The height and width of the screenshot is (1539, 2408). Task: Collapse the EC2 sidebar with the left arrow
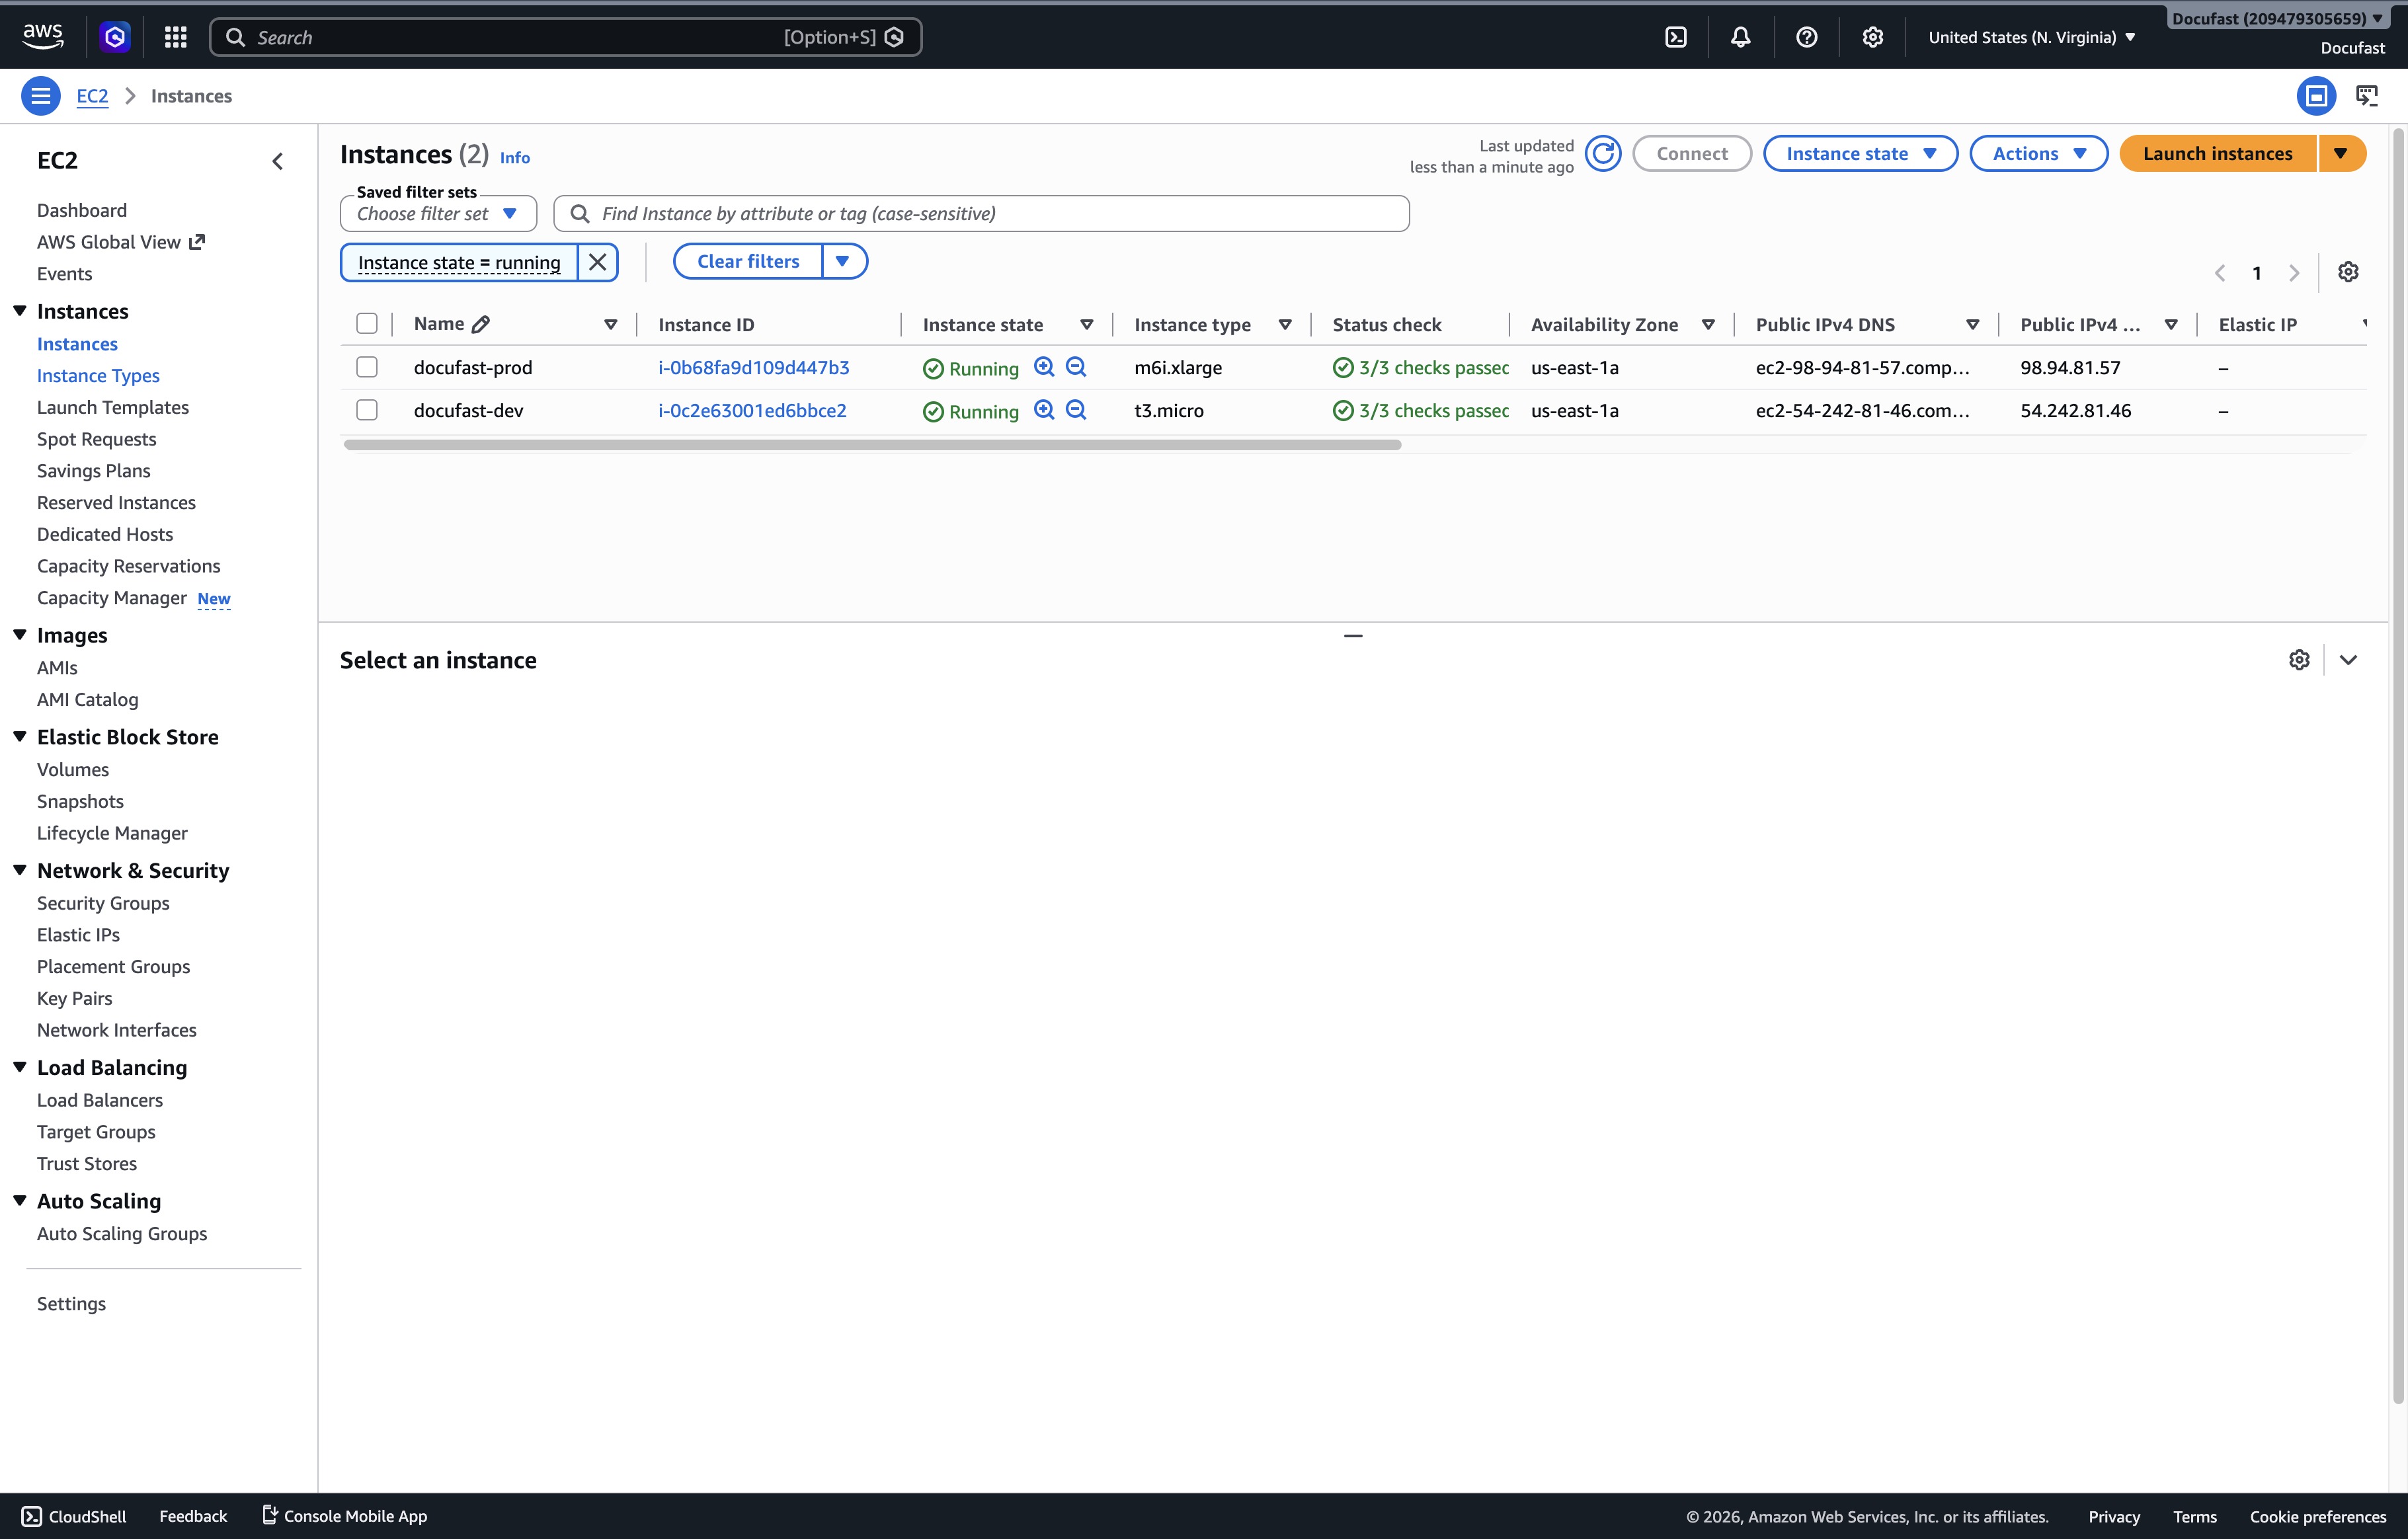tap(278, 161)
